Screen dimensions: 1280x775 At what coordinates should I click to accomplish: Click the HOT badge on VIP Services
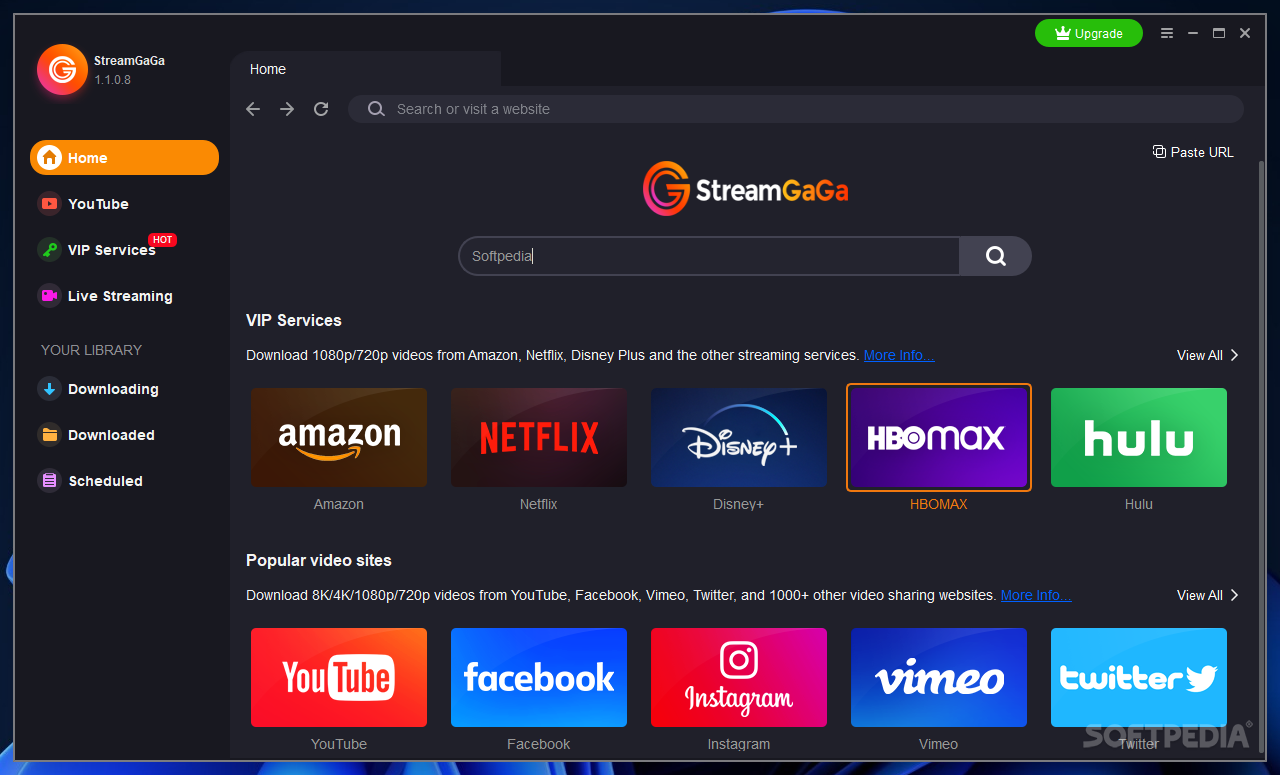point(162,240)
